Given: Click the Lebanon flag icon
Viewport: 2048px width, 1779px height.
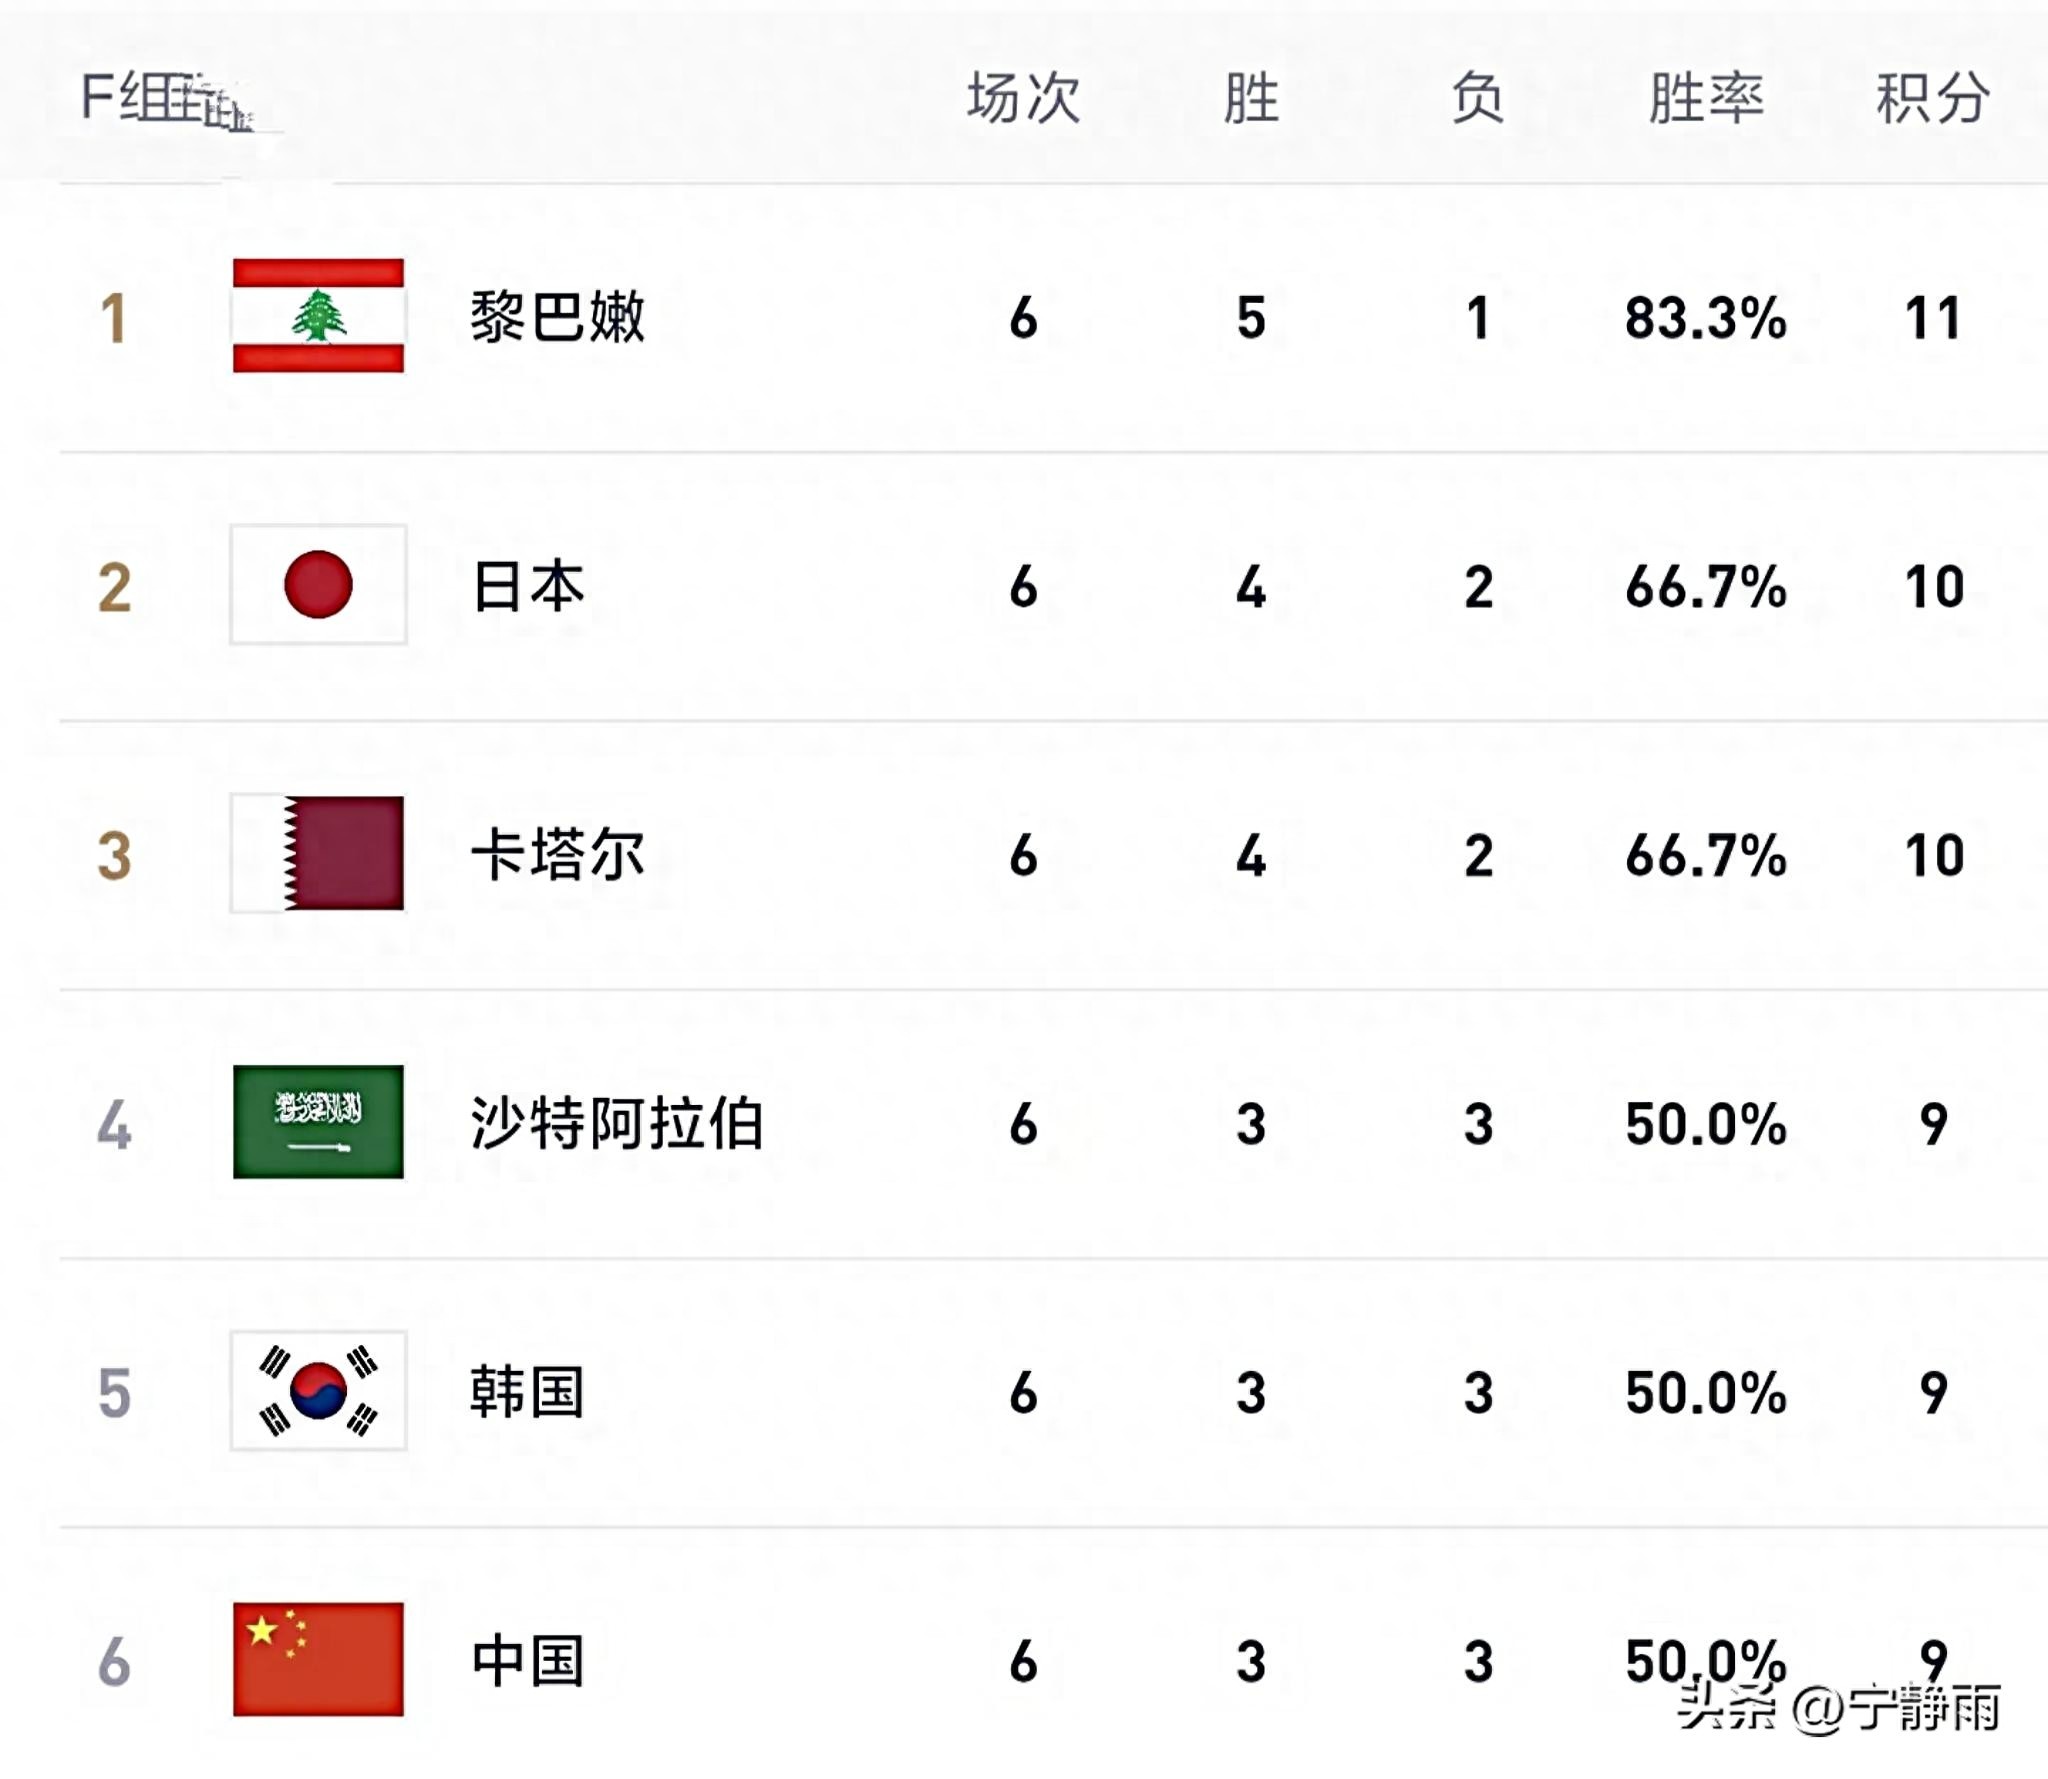Looking at the screenshot, I should 318,315.
